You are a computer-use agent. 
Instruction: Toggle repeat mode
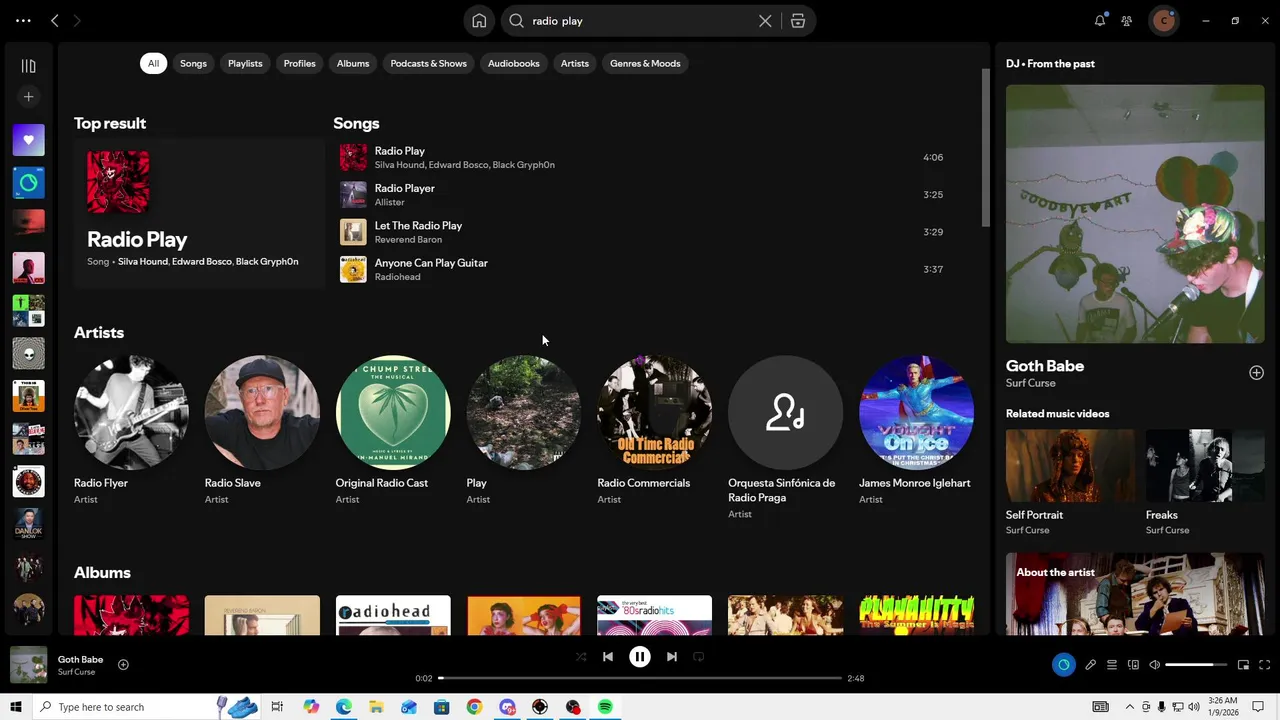click(x=699, y=657)
